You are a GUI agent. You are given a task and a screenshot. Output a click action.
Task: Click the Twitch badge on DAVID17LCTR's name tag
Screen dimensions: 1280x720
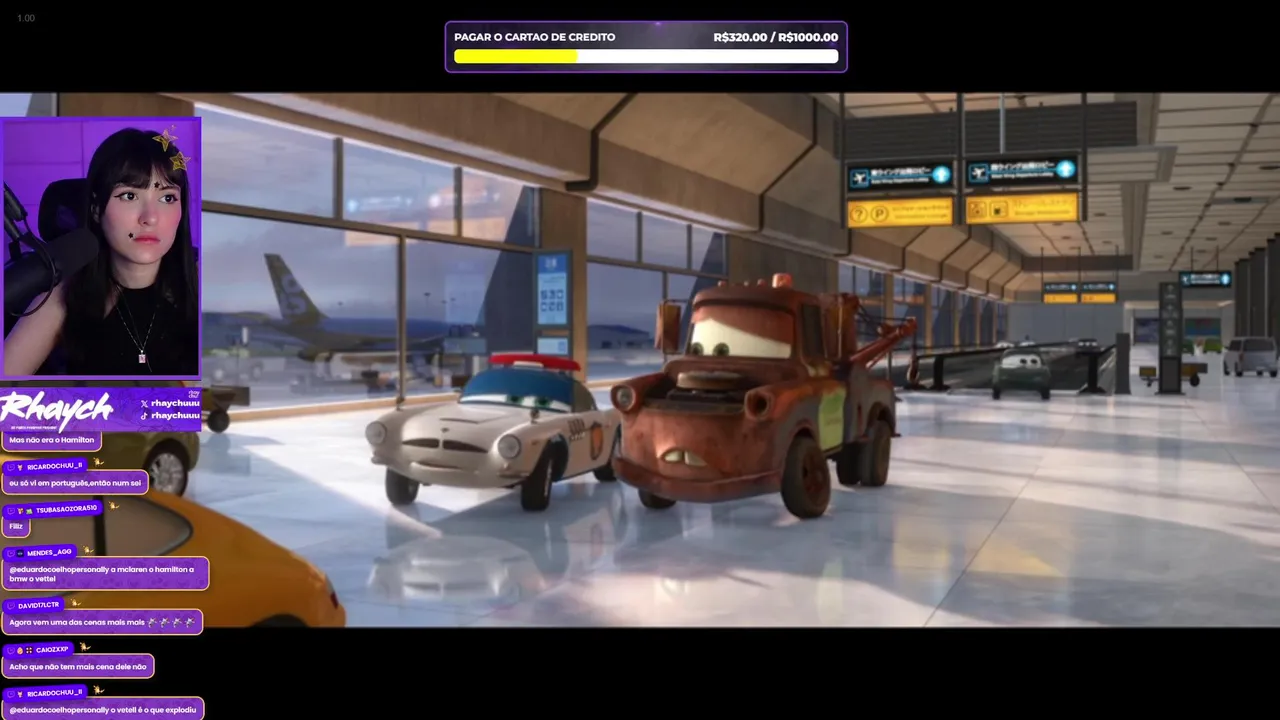11,605
